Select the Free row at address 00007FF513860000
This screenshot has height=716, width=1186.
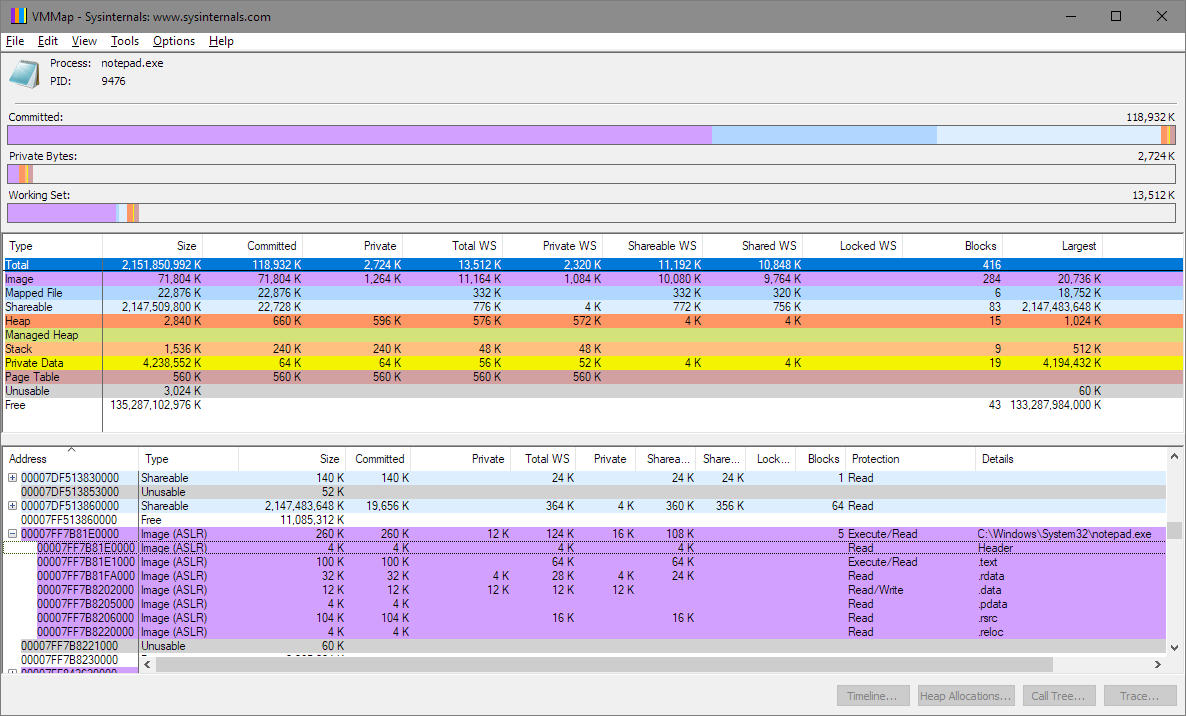tap(585, 520)
